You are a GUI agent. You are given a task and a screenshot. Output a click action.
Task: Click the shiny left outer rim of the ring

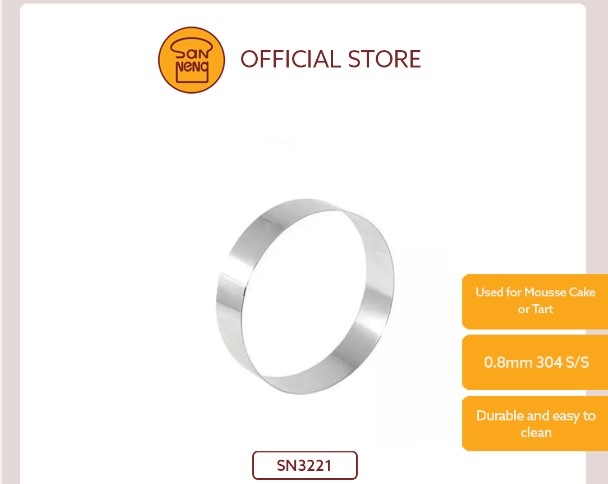point(229,295)
